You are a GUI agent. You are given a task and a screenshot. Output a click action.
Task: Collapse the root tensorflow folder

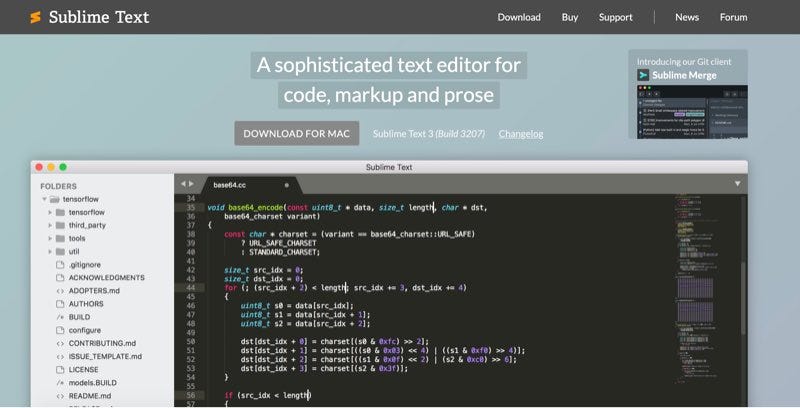[x=44, y=199]
